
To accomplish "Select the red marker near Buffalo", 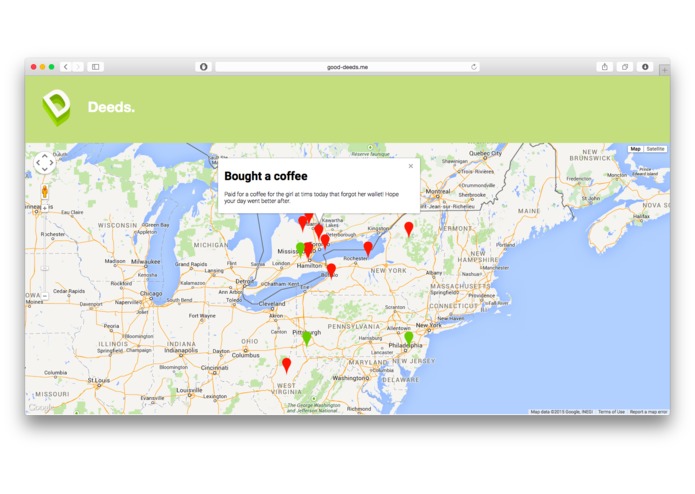I will point(331,270).
